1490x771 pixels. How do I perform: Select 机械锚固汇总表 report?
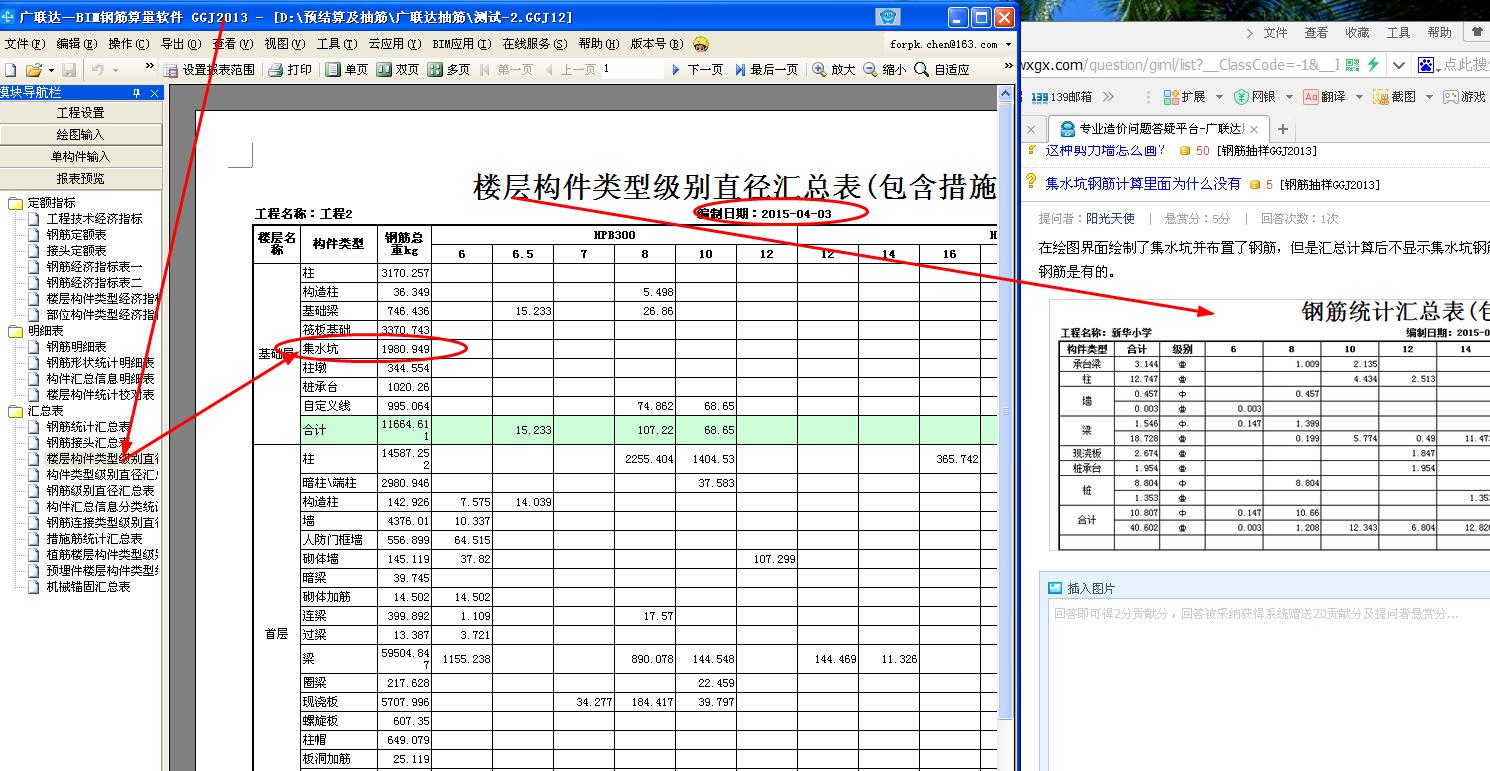pos(88,587)
